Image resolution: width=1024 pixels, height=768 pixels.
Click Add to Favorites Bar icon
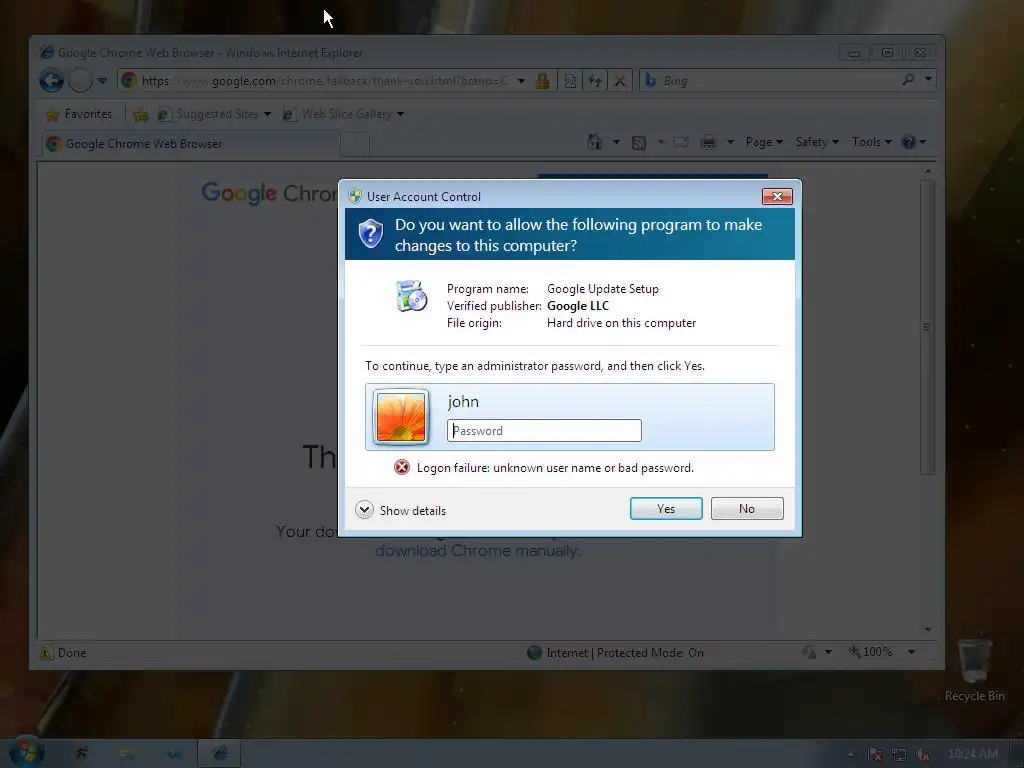(x=140, y=115)
